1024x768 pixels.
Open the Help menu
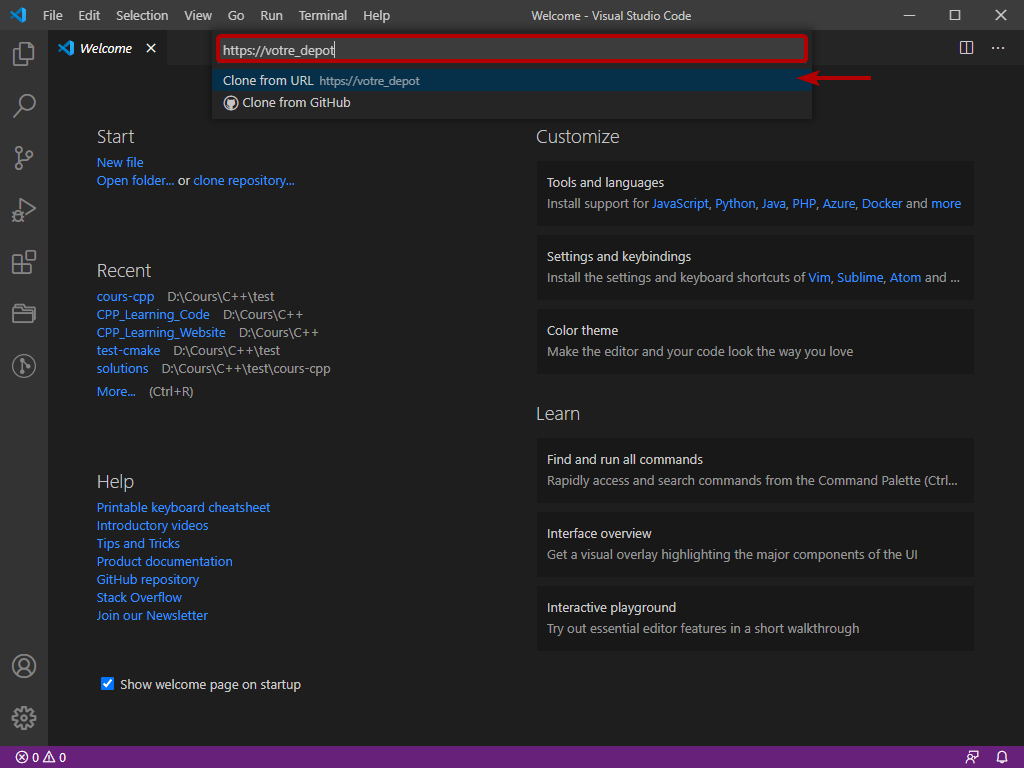tap(376, 16)
